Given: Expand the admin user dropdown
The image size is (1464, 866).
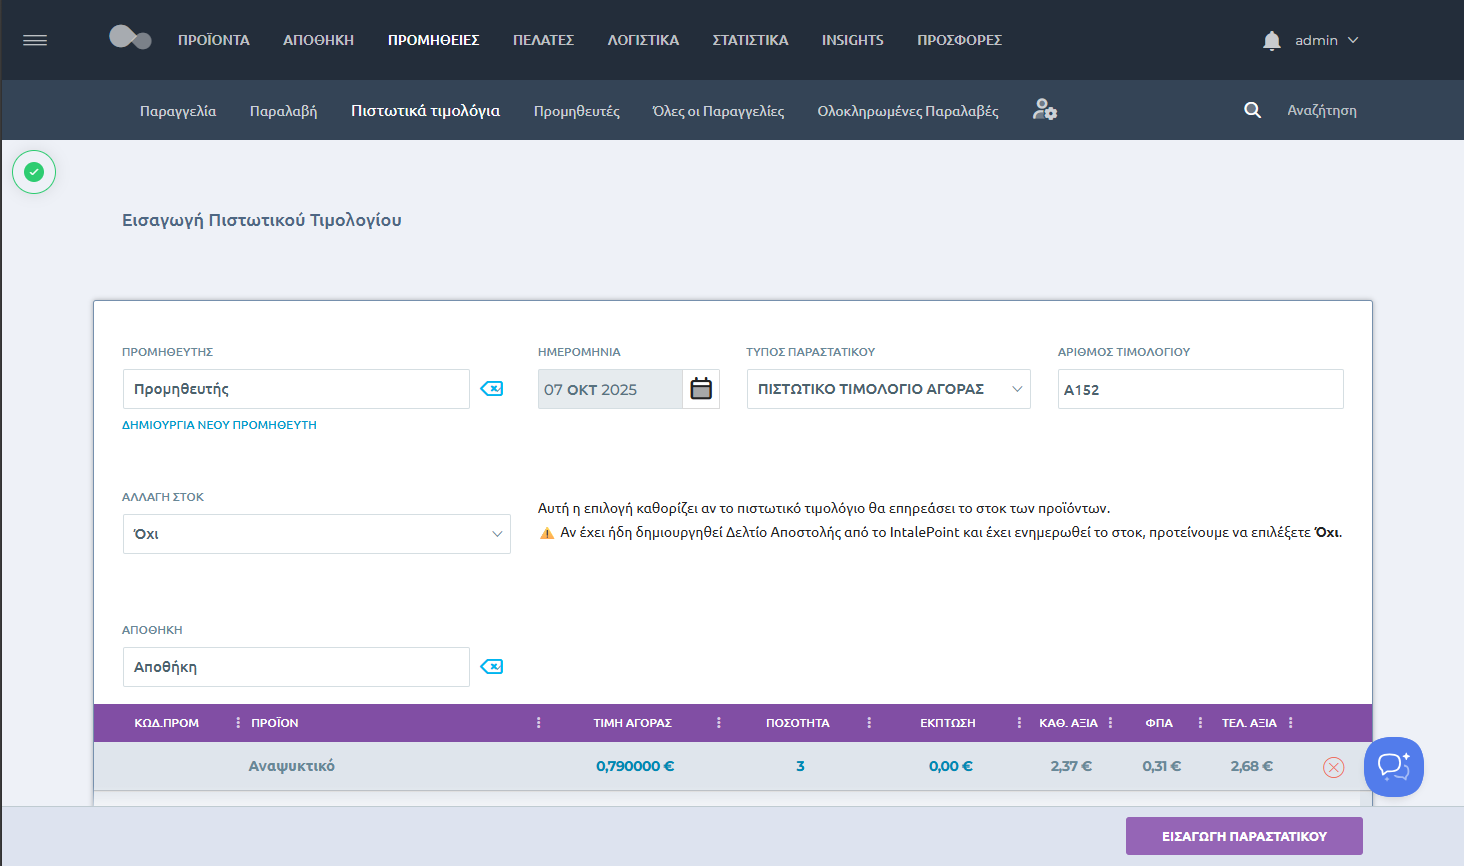Looking at the screenshot, I should click(1327, 40).
